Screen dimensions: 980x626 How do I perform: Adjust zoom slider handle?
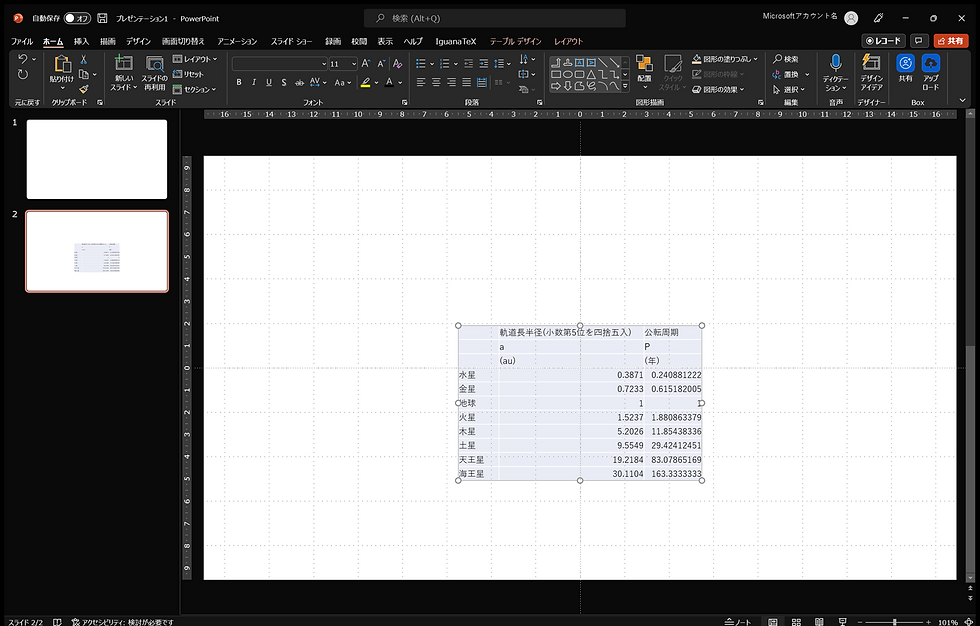click(x=894, y=622)
